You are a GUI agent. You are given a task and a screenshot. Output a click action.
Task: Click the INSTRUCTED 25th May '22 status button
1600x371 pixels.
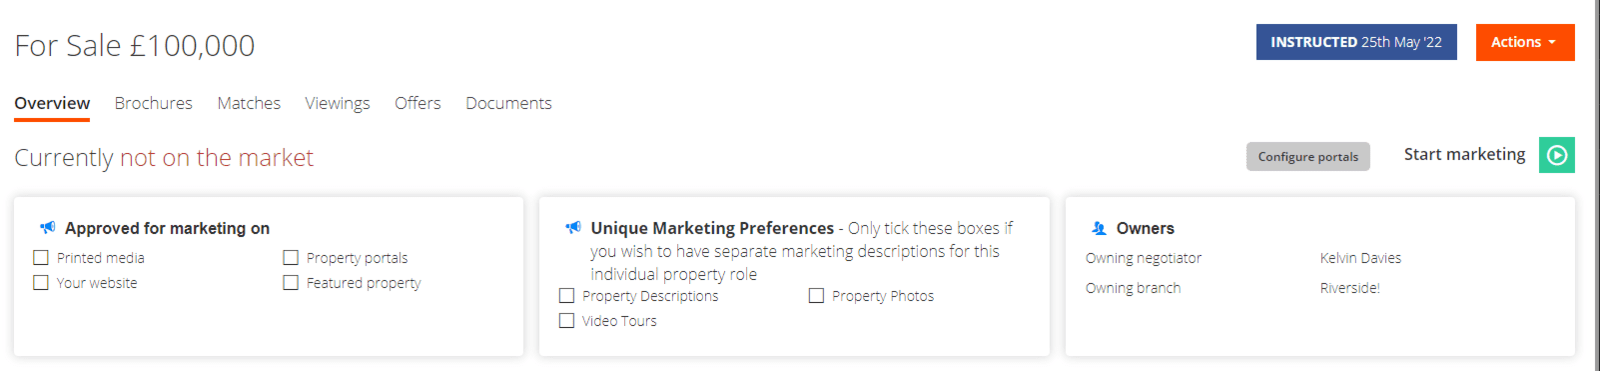point(1356,42)
